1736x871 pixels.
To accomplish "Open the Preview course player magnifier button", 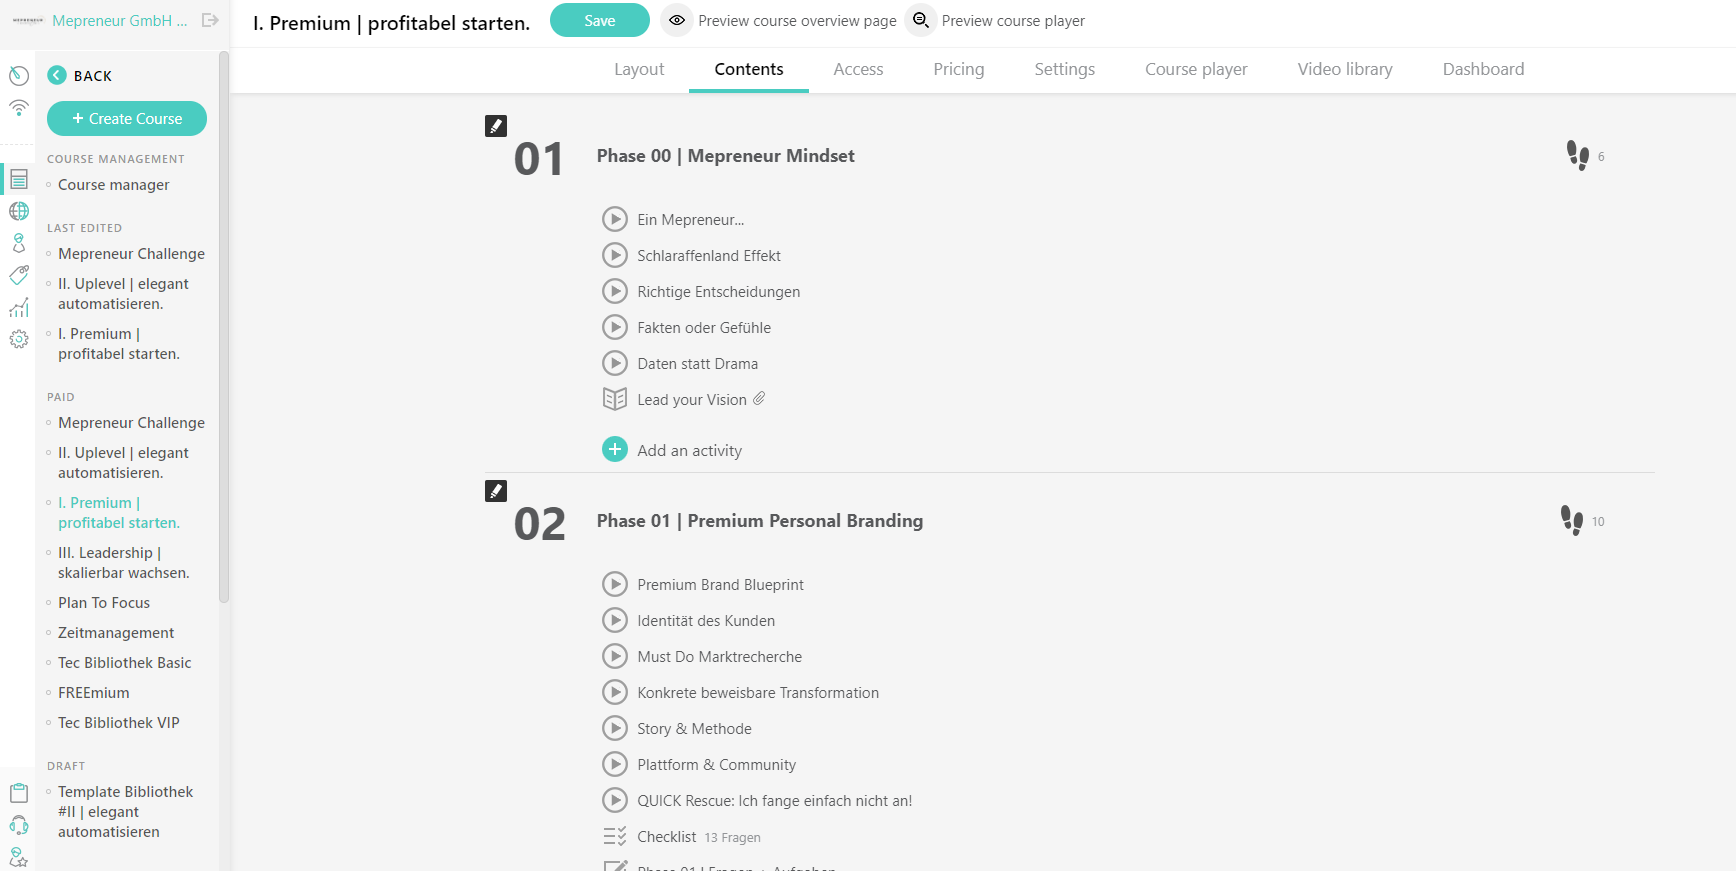I will coord(920,20).
